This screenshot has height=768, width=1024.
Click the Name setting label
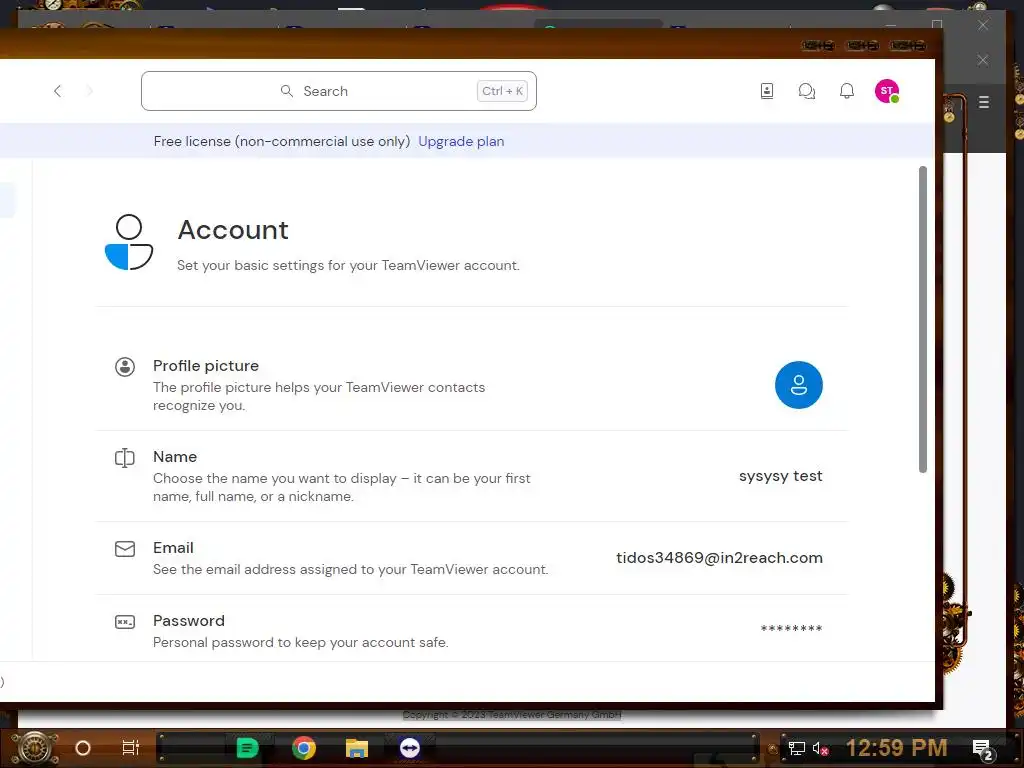175,456
